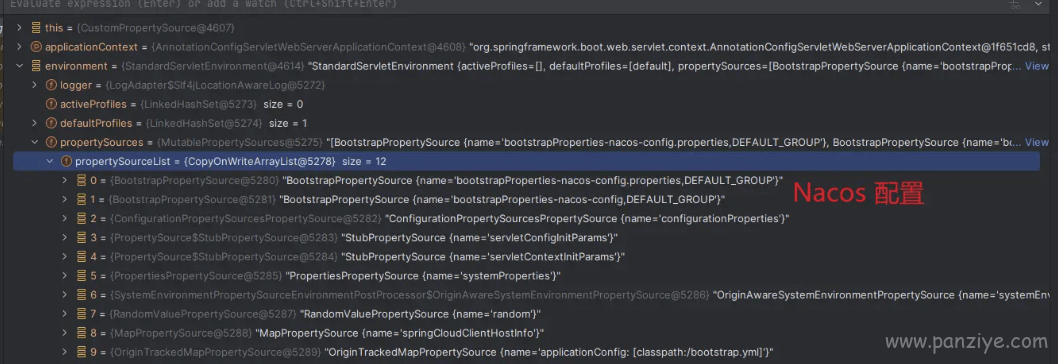Click the applicationContext parameter icon
The height and width of the screenshot is (364, 1058).
pyautogui.click(x=36, y=47)
